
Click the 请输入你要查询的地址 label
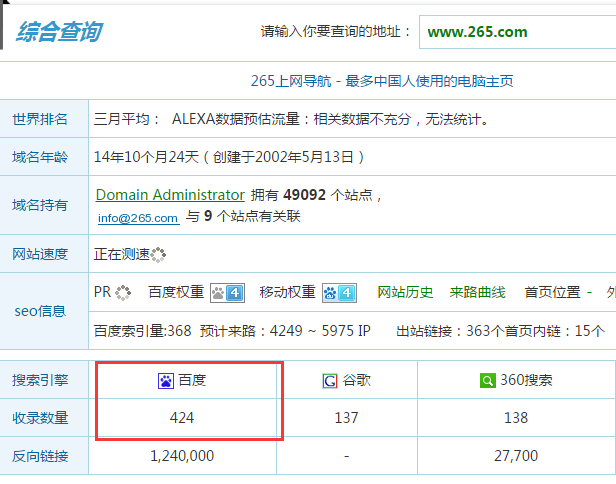(x=336, y=31)
